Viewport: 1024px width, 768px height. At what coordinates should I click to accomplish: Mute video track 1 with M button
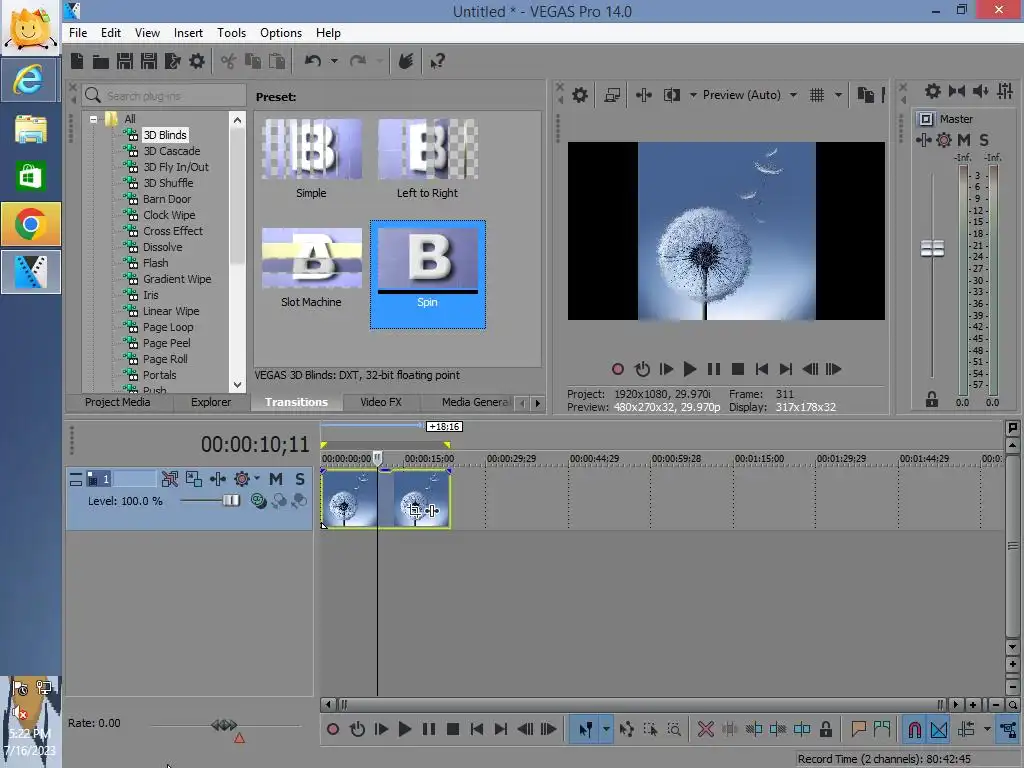pos(276,479)
